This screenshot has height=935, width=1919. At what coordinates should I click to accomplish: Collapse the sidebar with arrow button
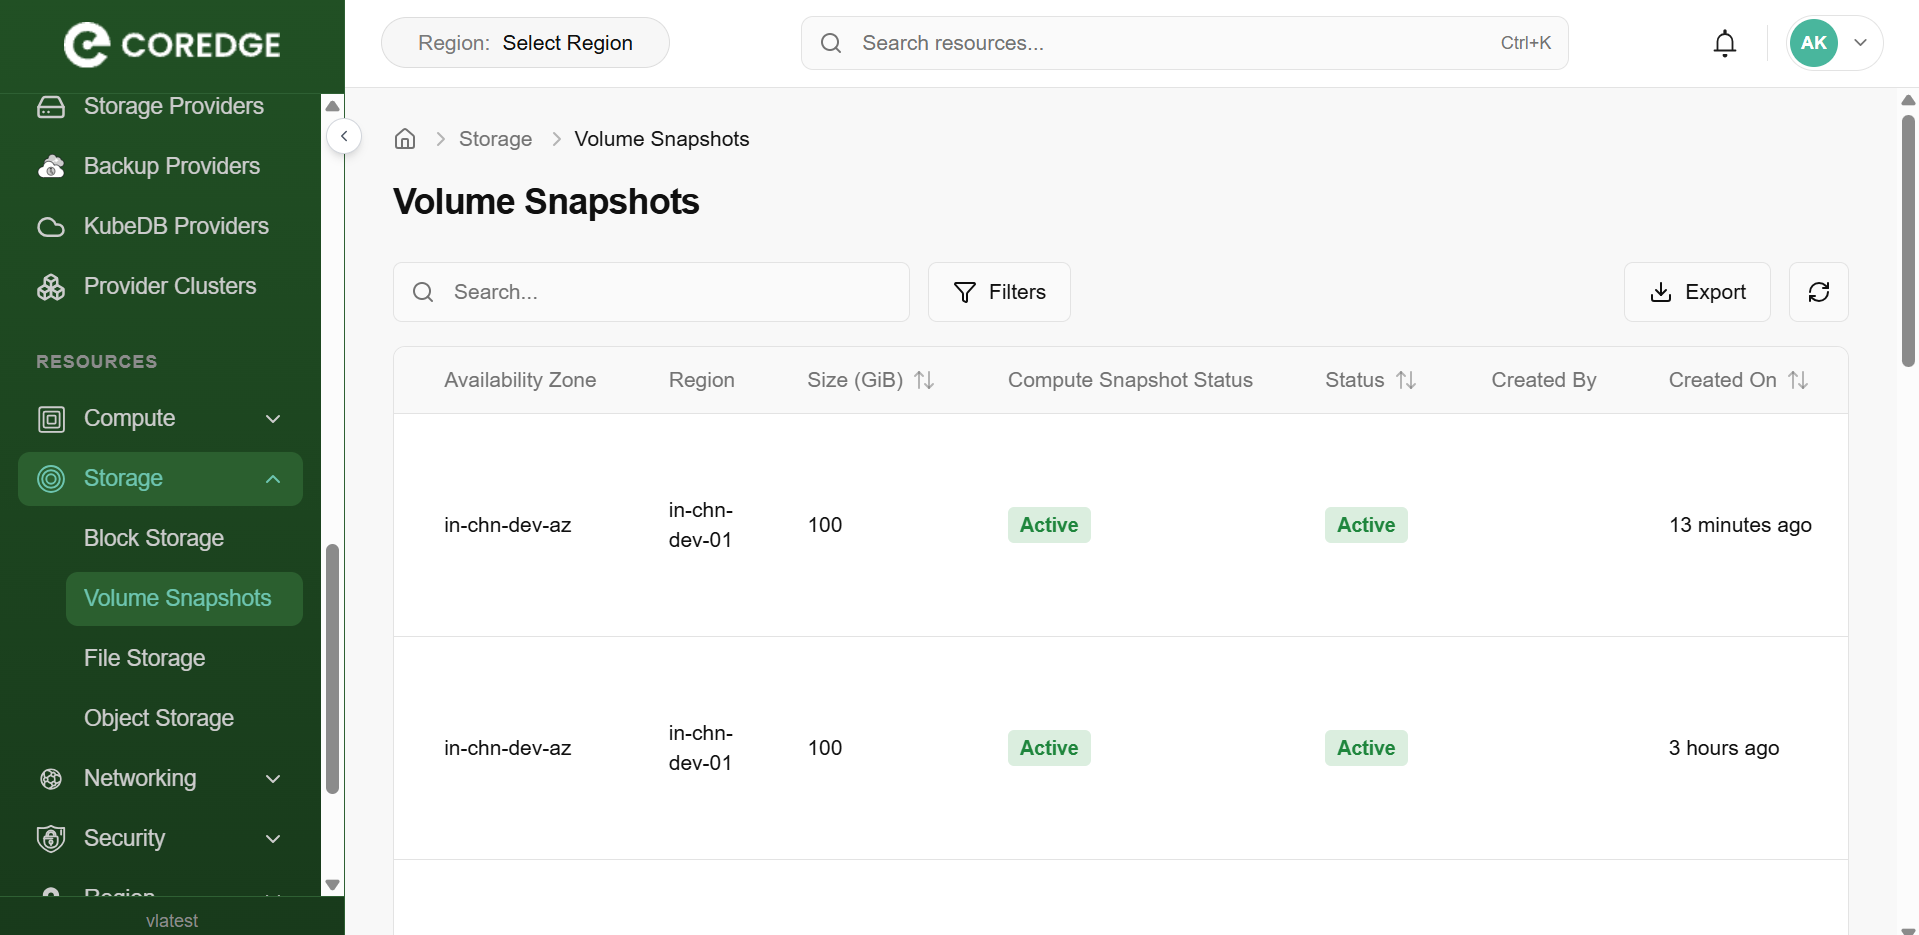344,136
